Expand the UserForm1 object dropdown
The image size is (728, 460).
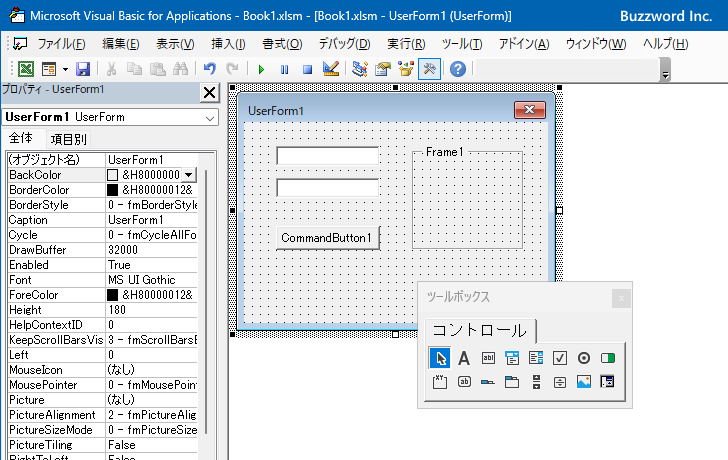coord(210,118)
